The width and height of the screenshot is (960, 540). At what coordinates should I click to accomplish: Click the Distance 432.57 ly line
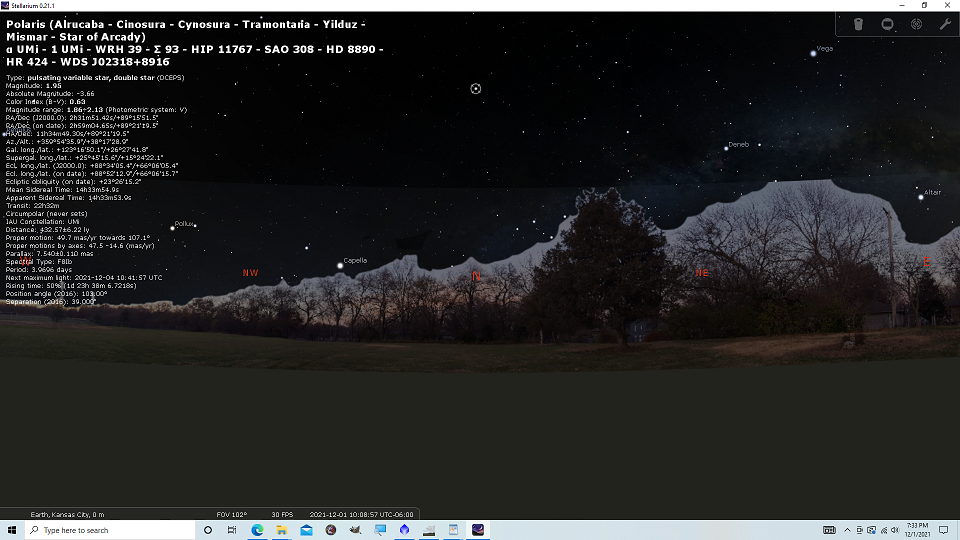click(47, 230)
